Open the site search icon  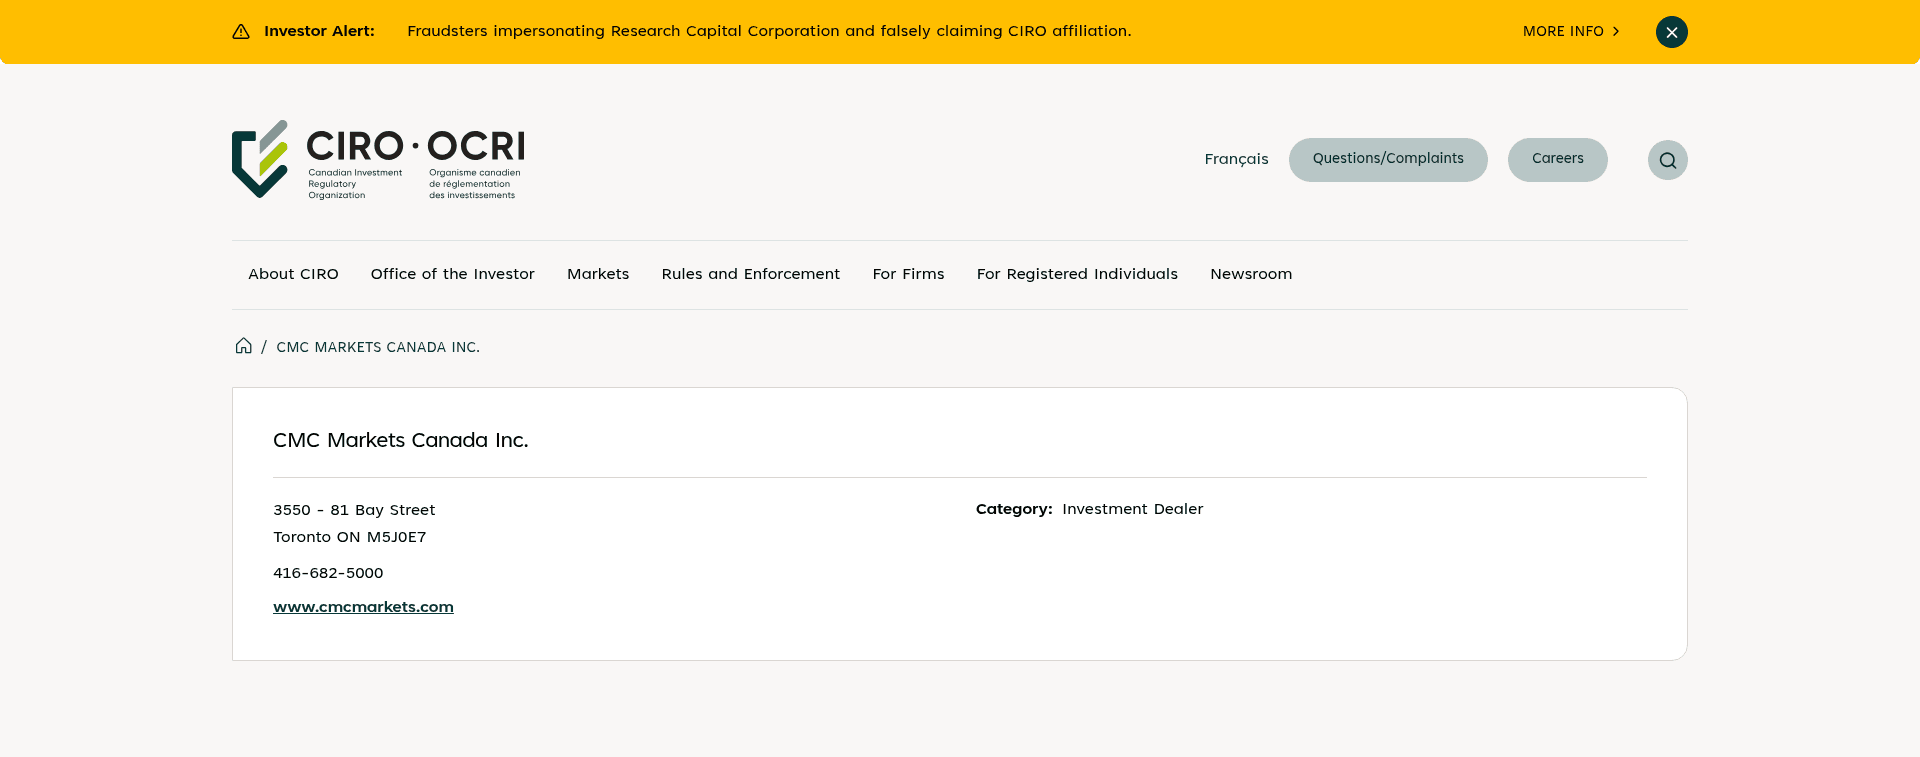coord(1667,160)
